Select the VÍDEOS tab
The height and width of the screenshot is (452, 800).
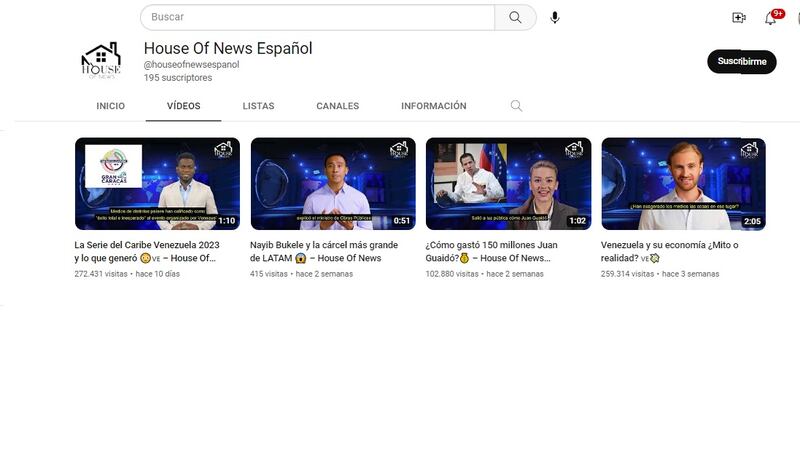point(184,106)
